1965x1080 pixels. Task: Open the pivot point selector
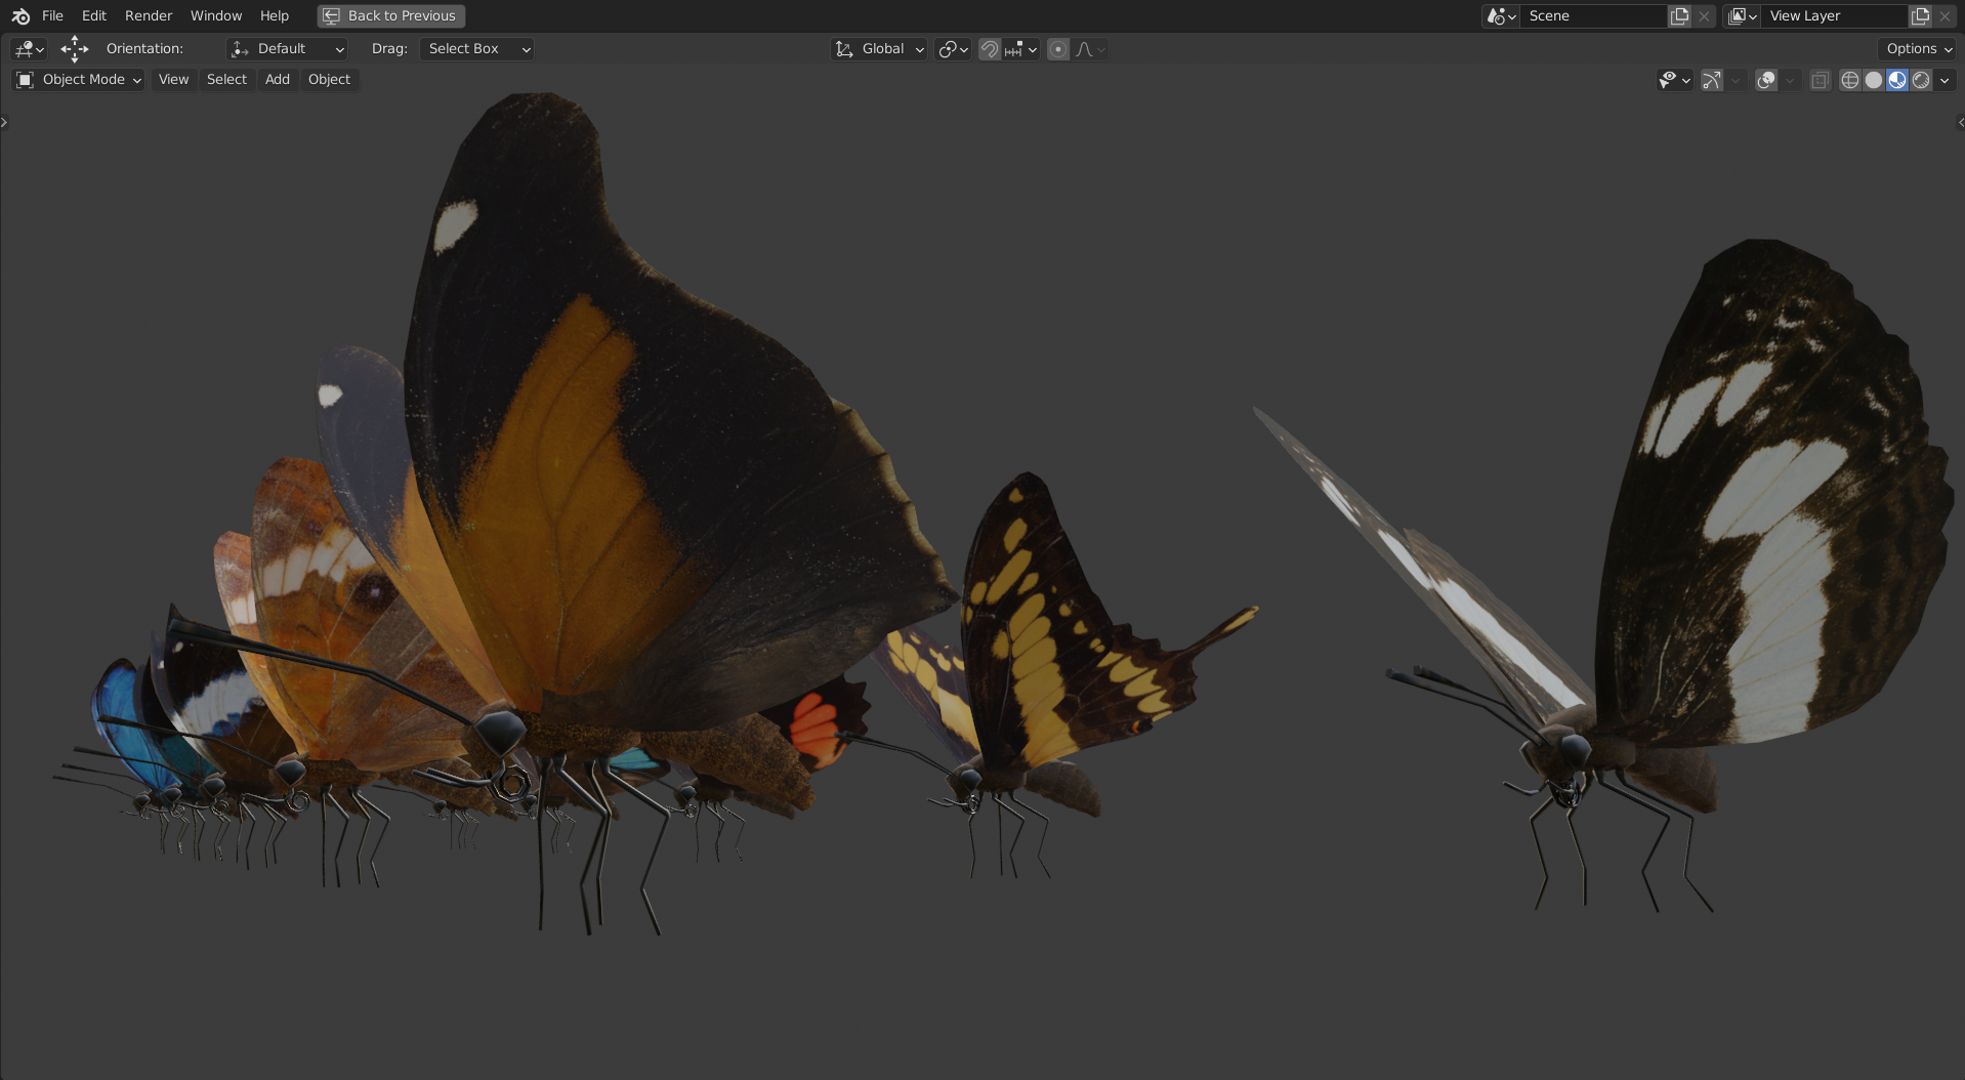[x=953, y=49]
